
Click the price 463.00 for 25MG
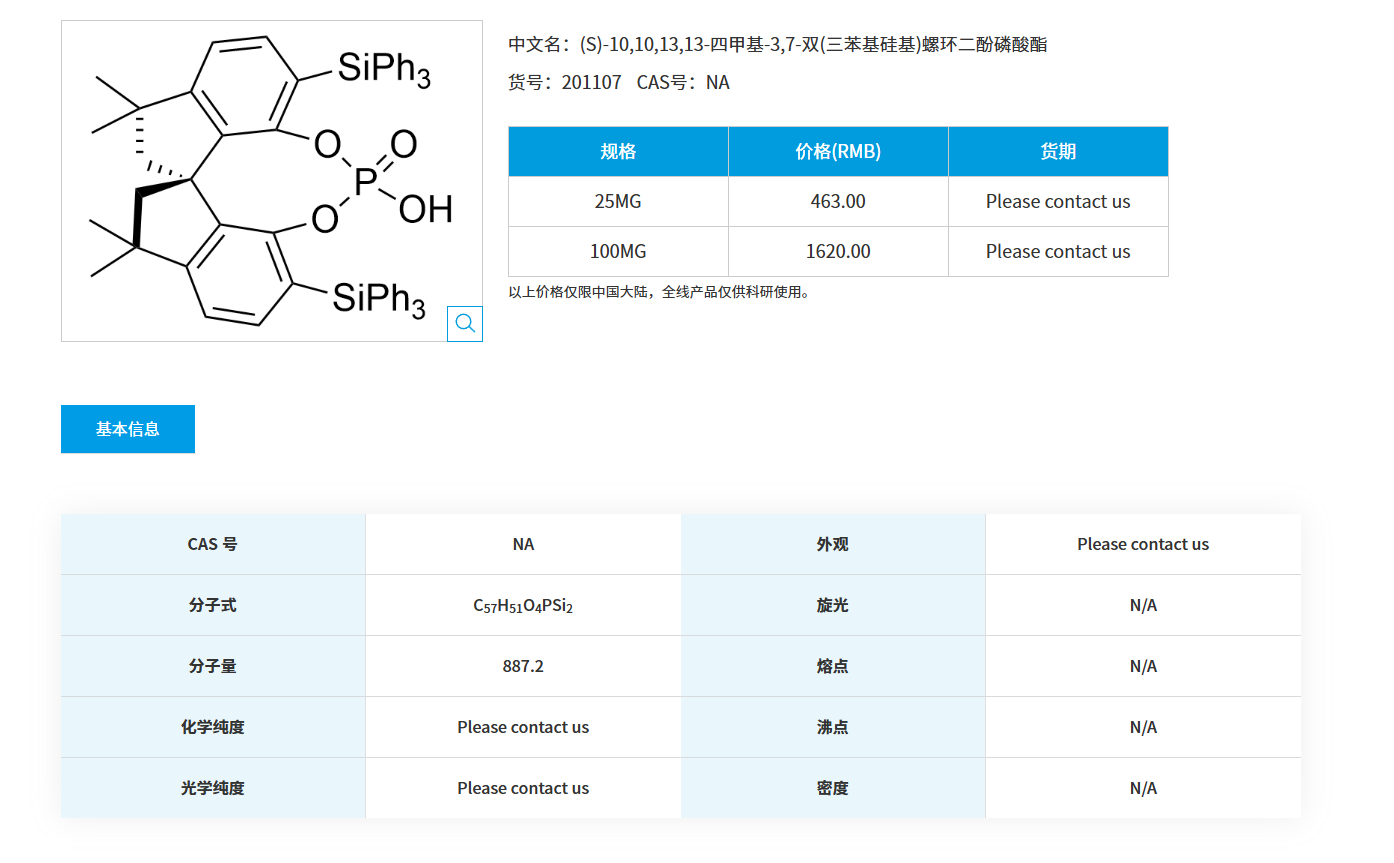(837, 201)
